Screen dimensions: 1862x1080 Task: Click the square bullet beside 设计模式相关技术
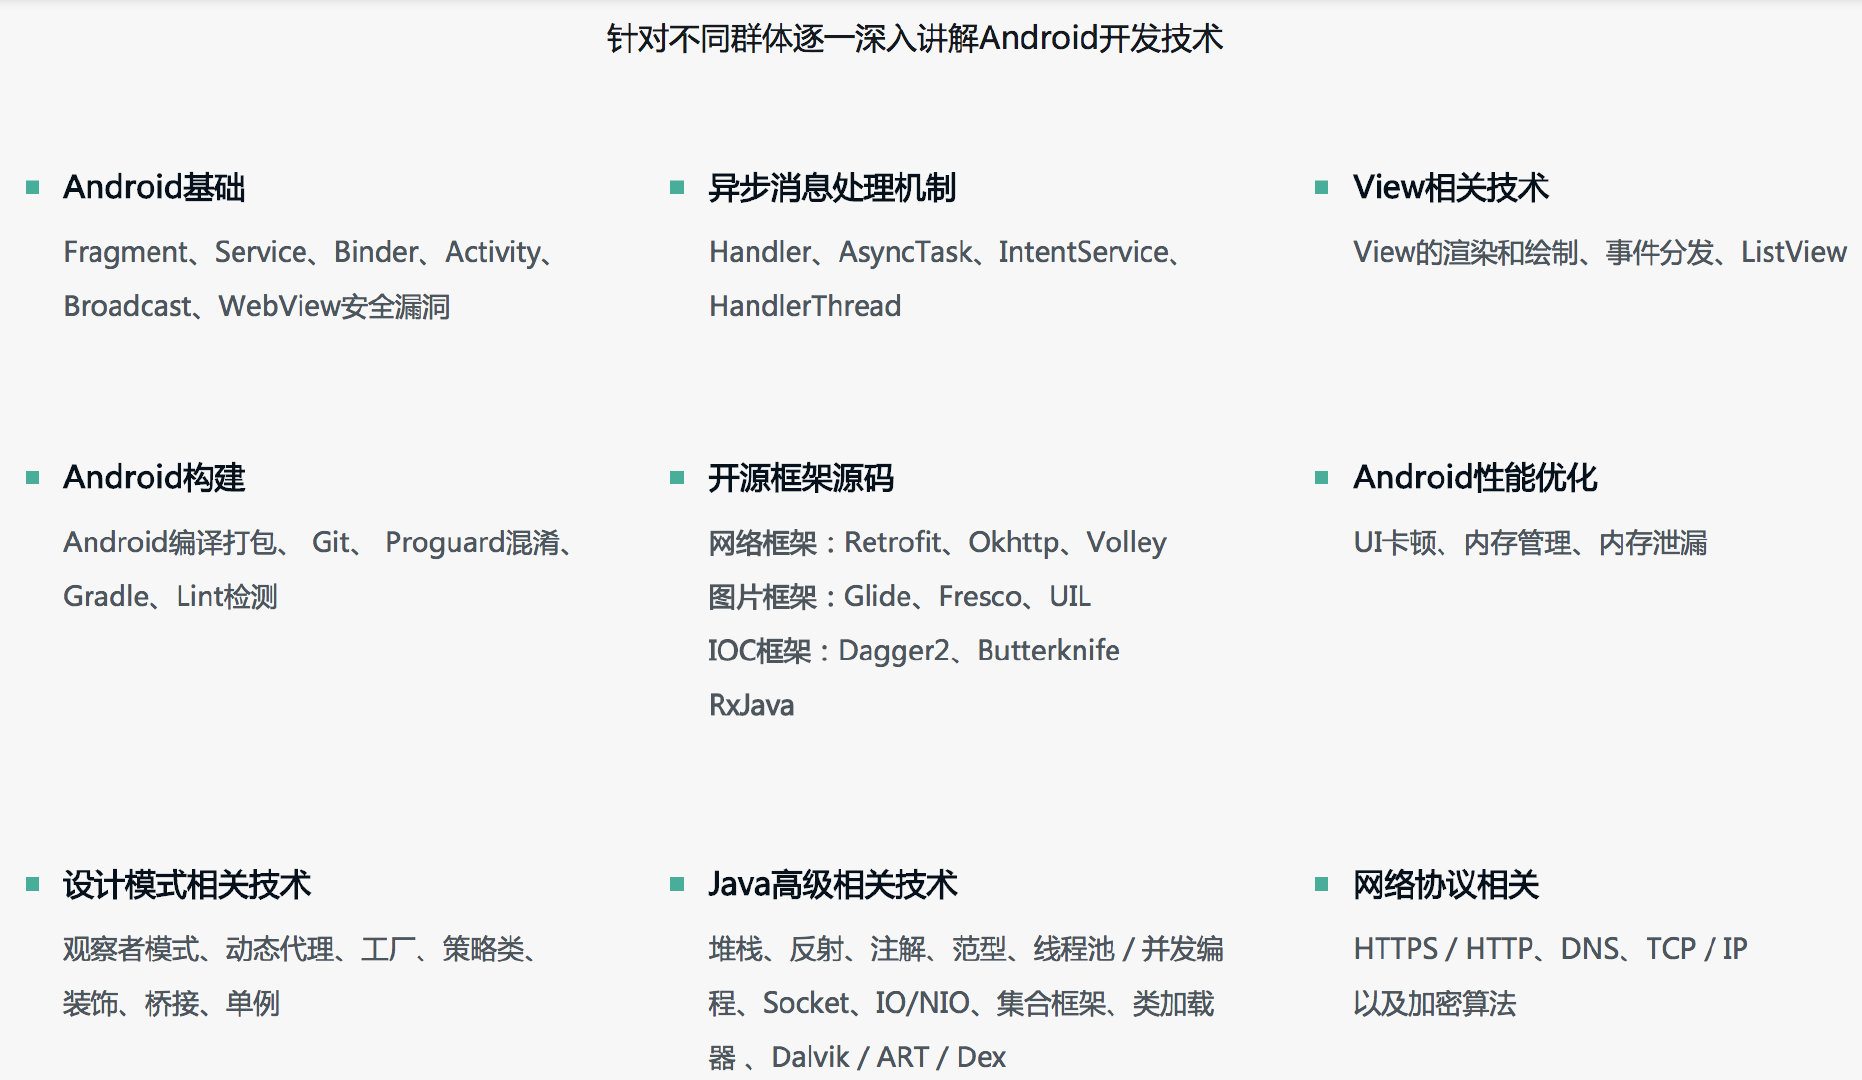(x=33, y=882)
